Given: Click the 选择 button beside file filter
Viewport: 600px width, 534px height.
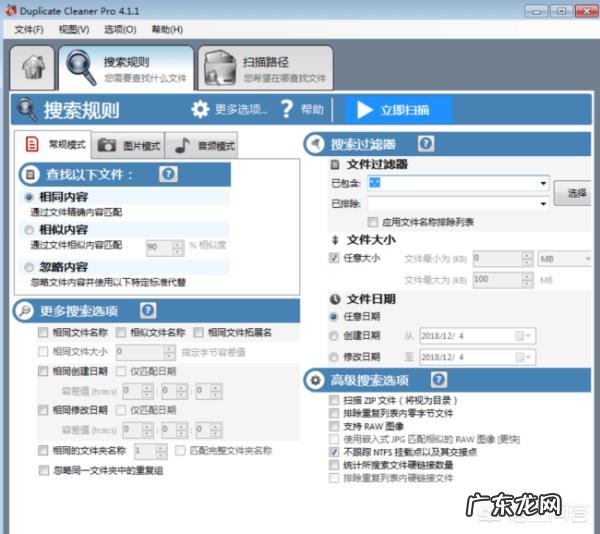Looking at the screenshot, I should [573, 193].
